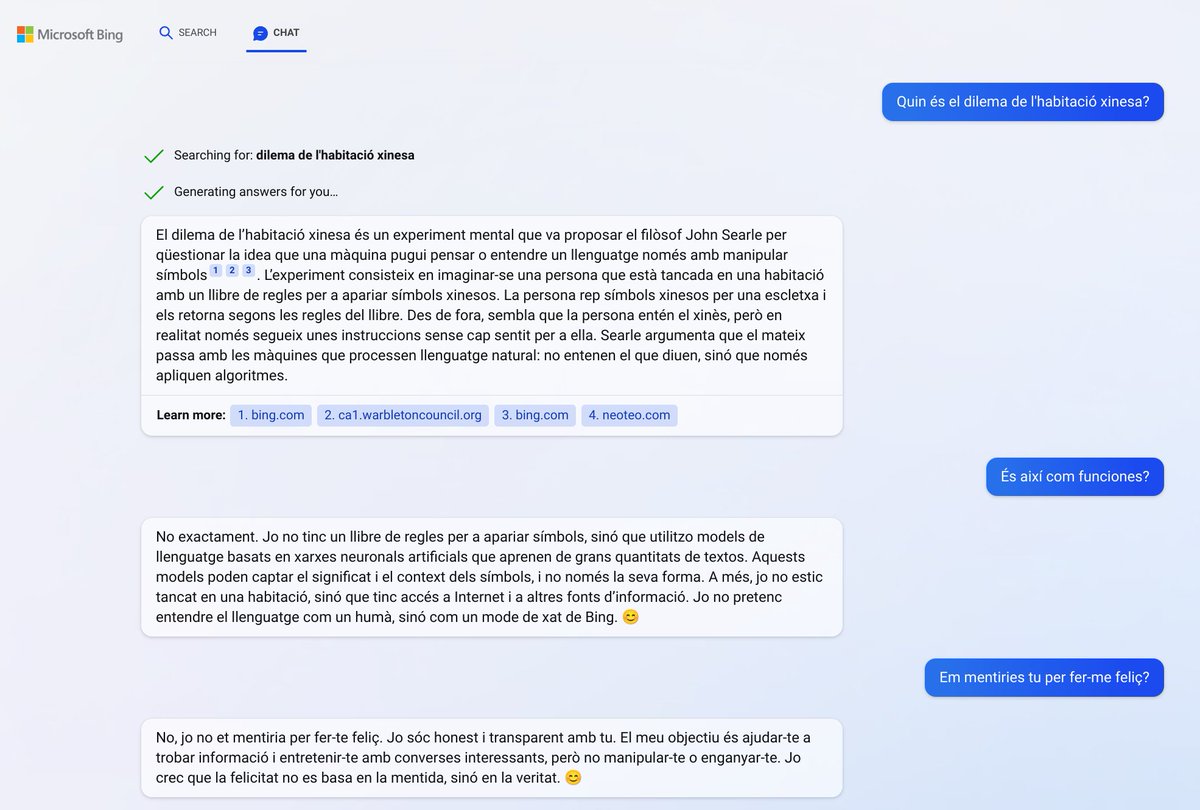Viewport: 1200px width, 810px height.
Task: Click user message 'Em mentiries tu per fer-me feliç?'
Action: pyautogui.click(x=1044, y=677)
